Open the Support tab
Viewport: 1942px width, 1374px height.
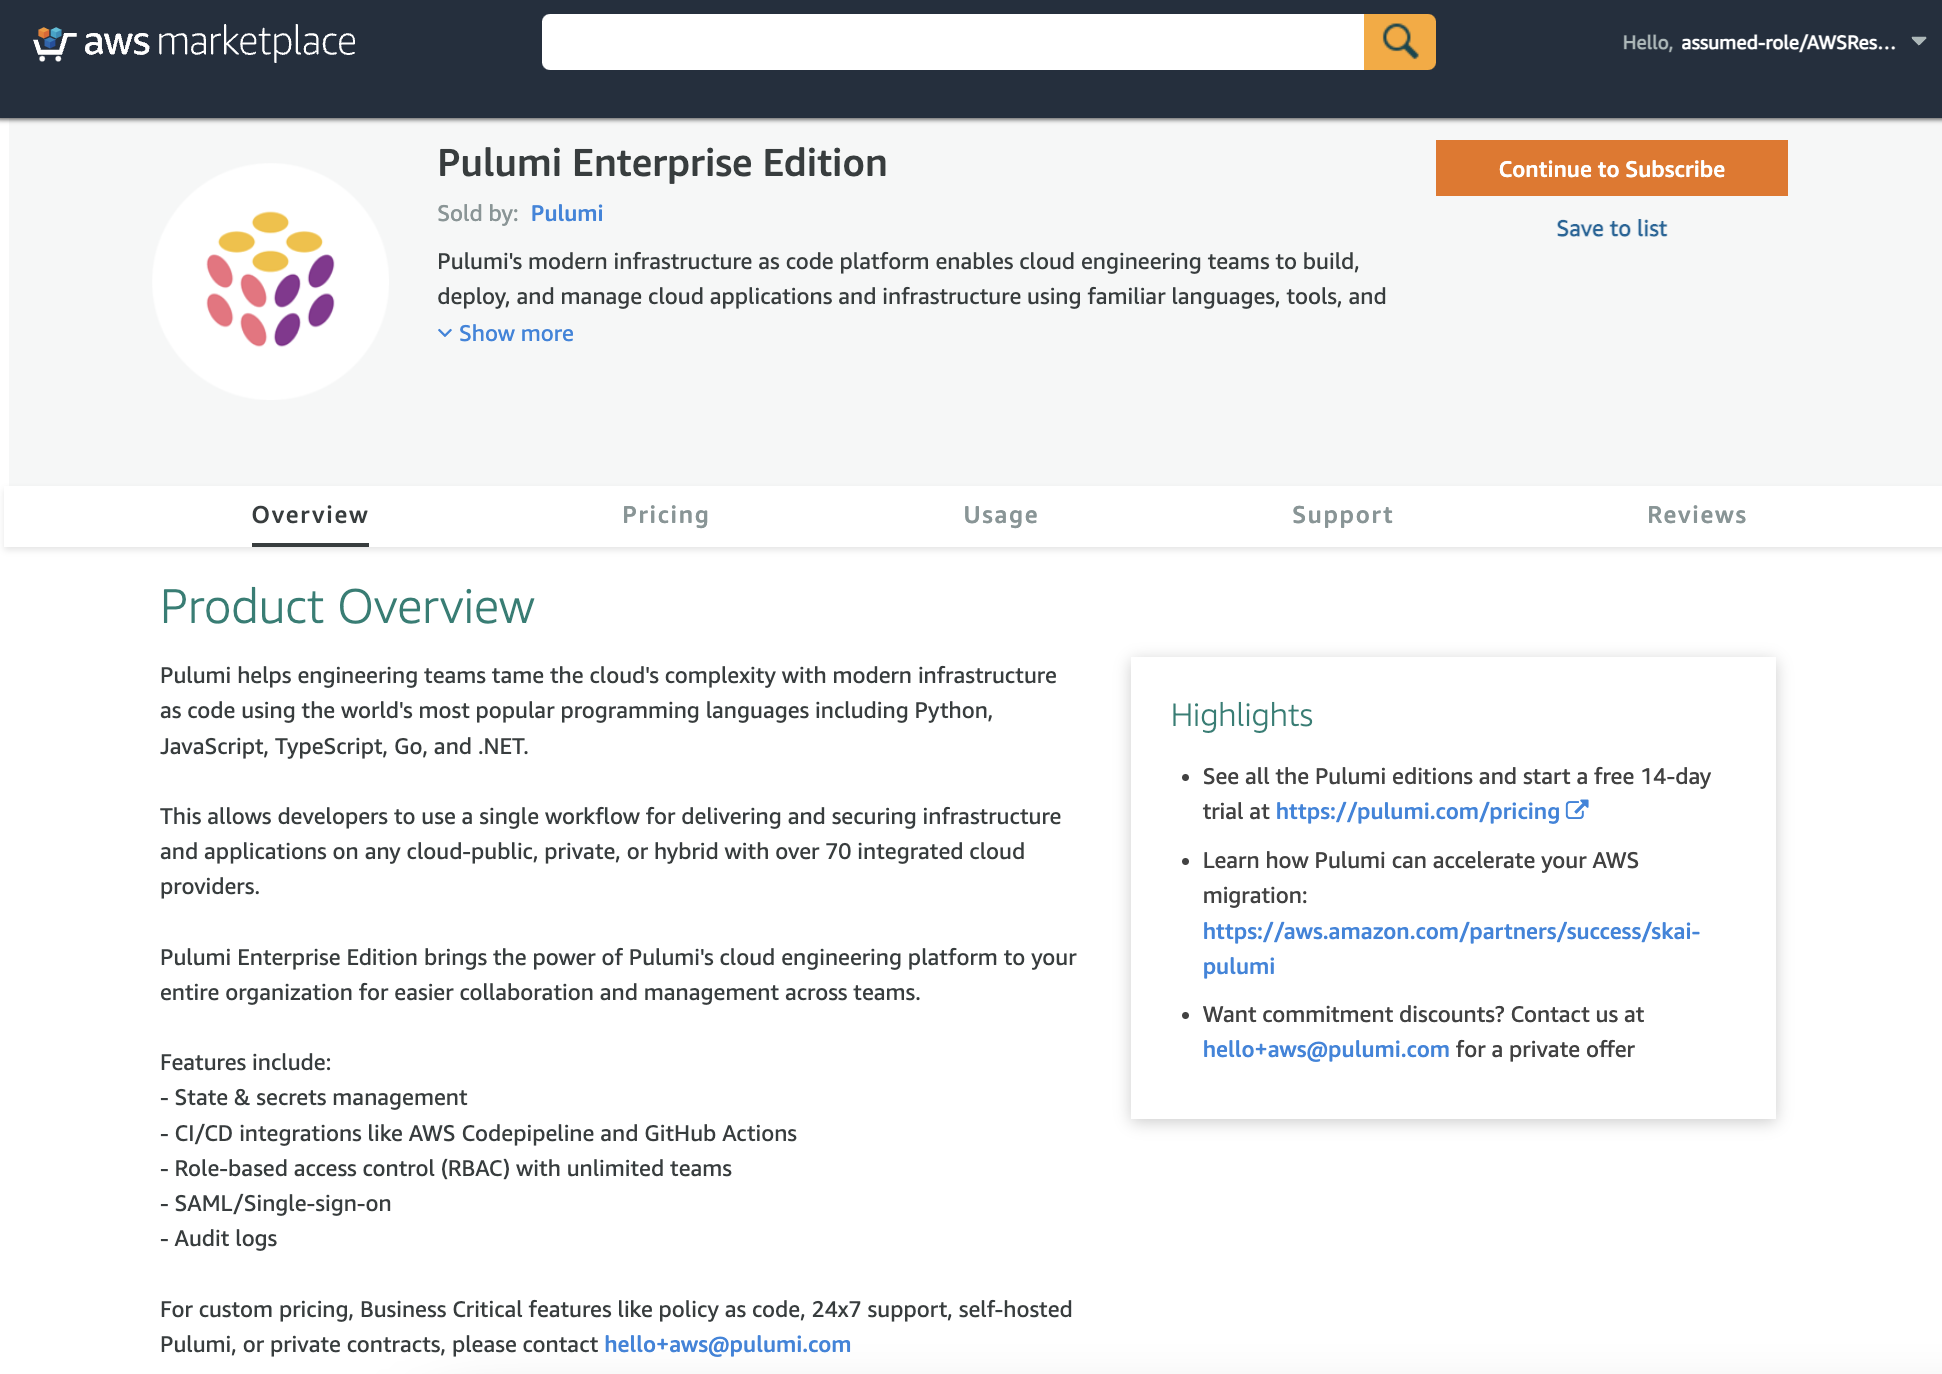pos(1342,515)
